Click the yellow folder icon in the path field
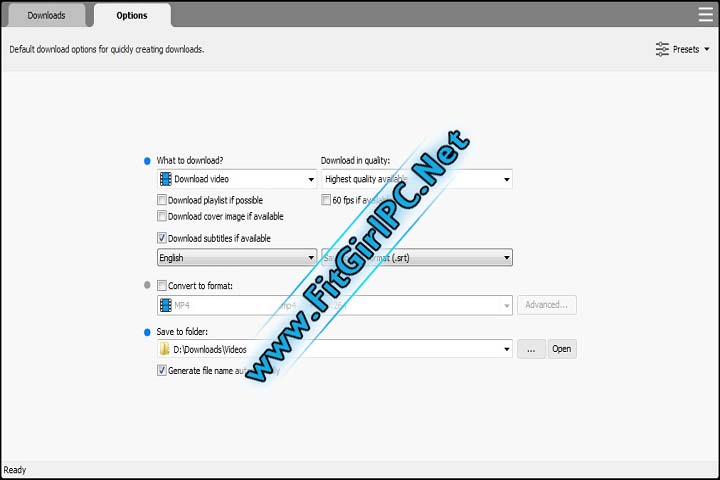This screenshot has width=720, height=480. click(165, 349)
